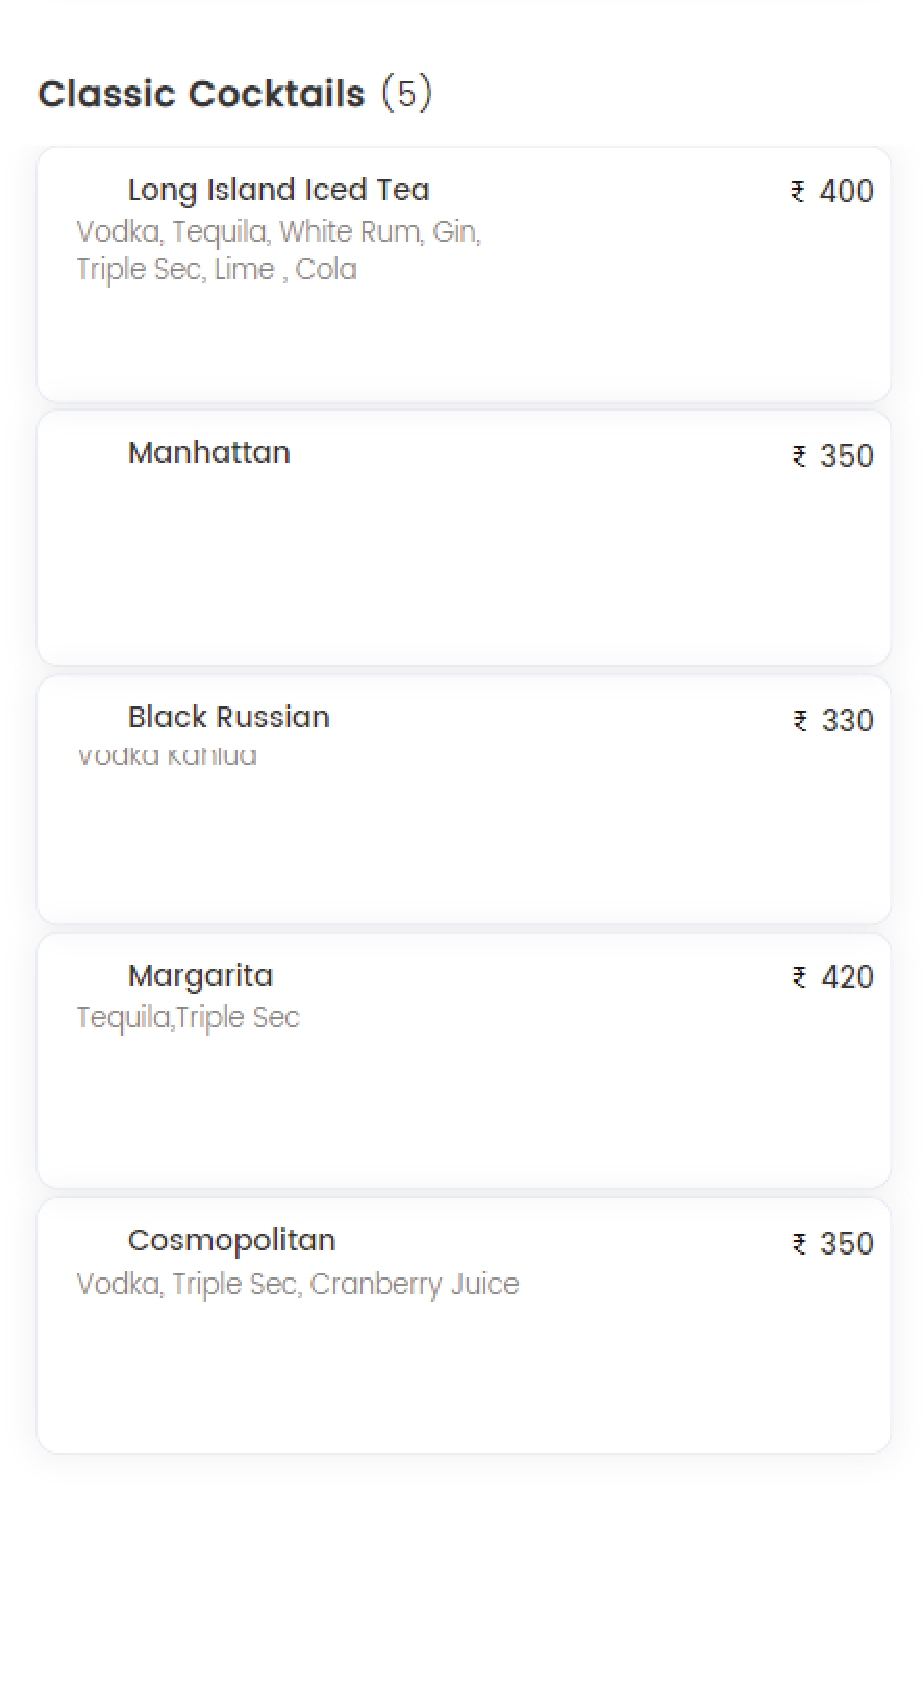Click the 400 price of Long Island Iced Tea
The image size is (923, 1688).
coord(846,191)
